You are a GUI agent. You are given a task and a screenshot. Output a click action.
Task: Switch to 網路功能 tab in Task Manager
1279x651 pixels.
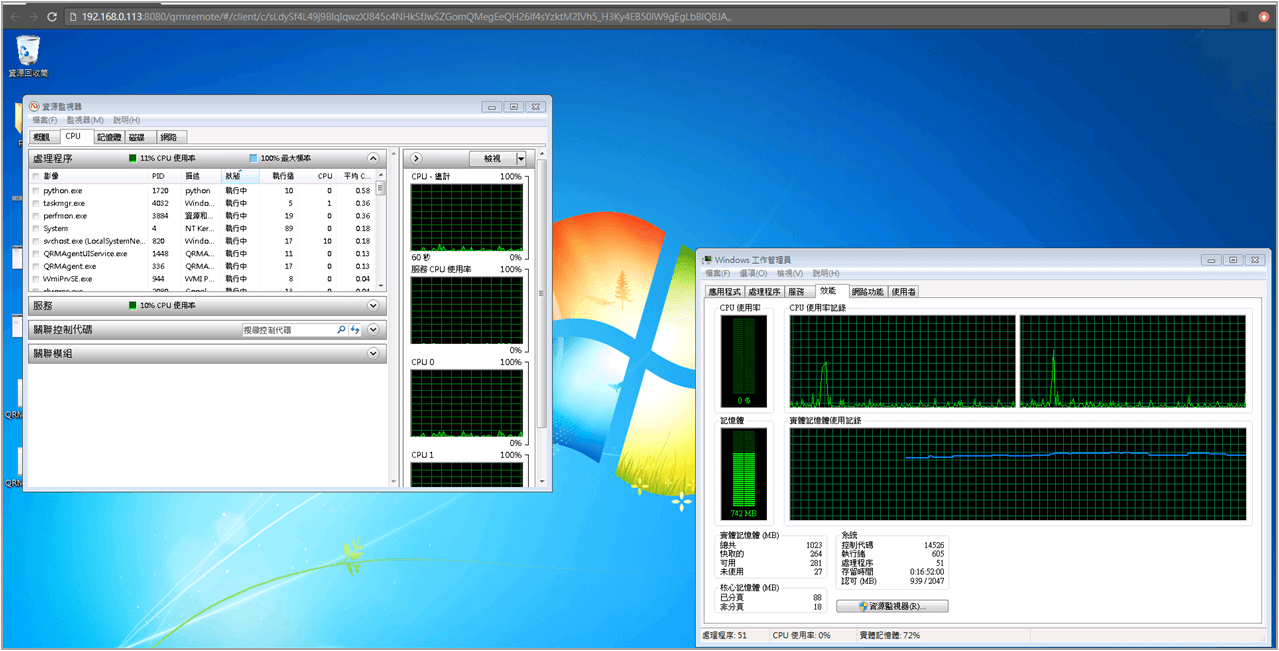click(867, 292)
